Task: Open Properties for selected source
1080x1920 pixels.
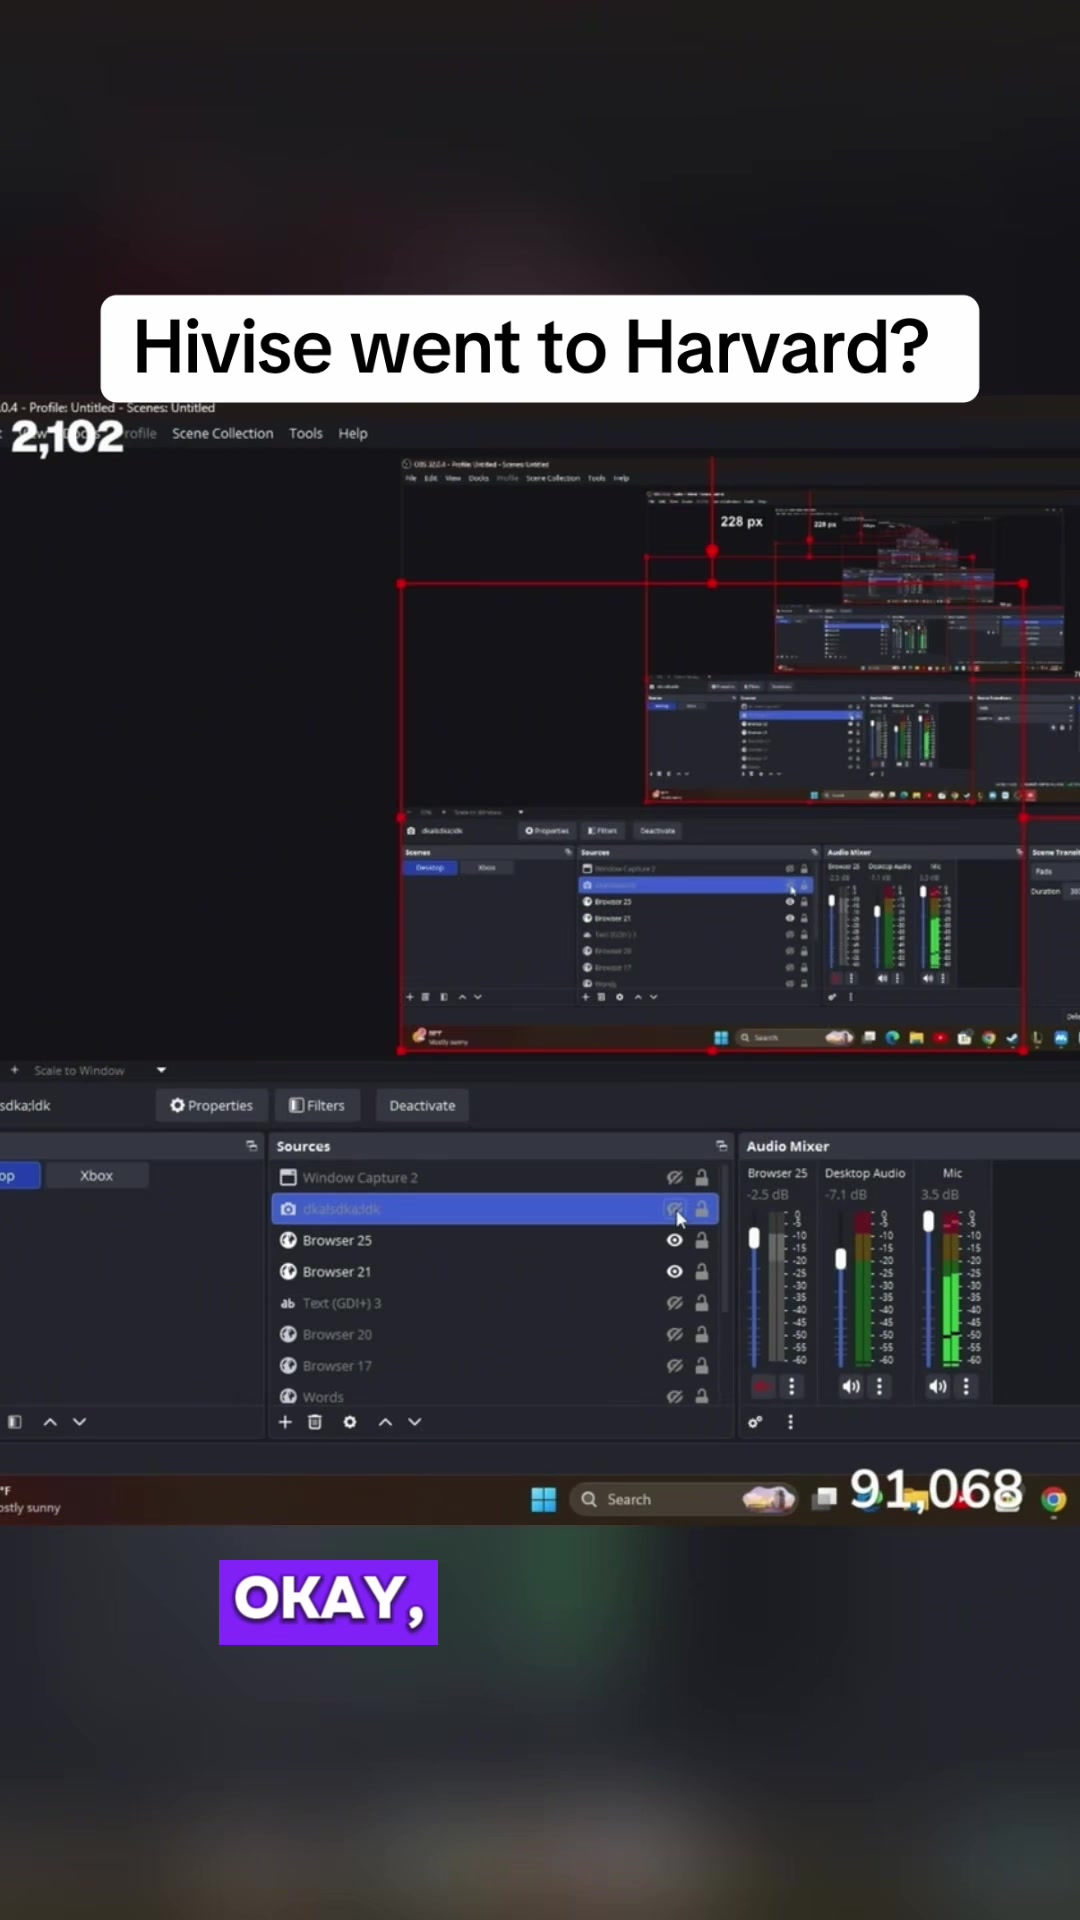Action: click(x=211, y=1105)
